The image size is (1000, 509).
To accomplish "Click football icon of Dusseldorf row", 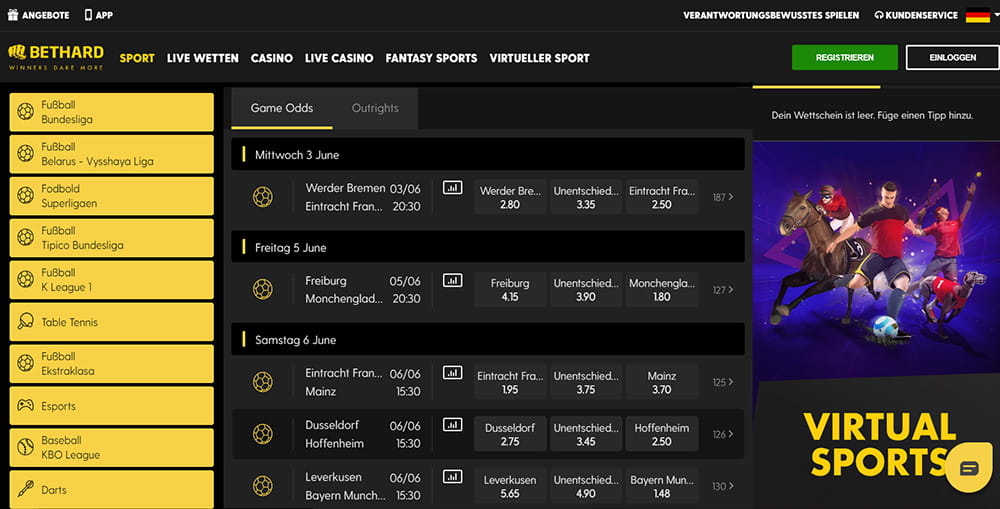I will click(x=262, y=434).
